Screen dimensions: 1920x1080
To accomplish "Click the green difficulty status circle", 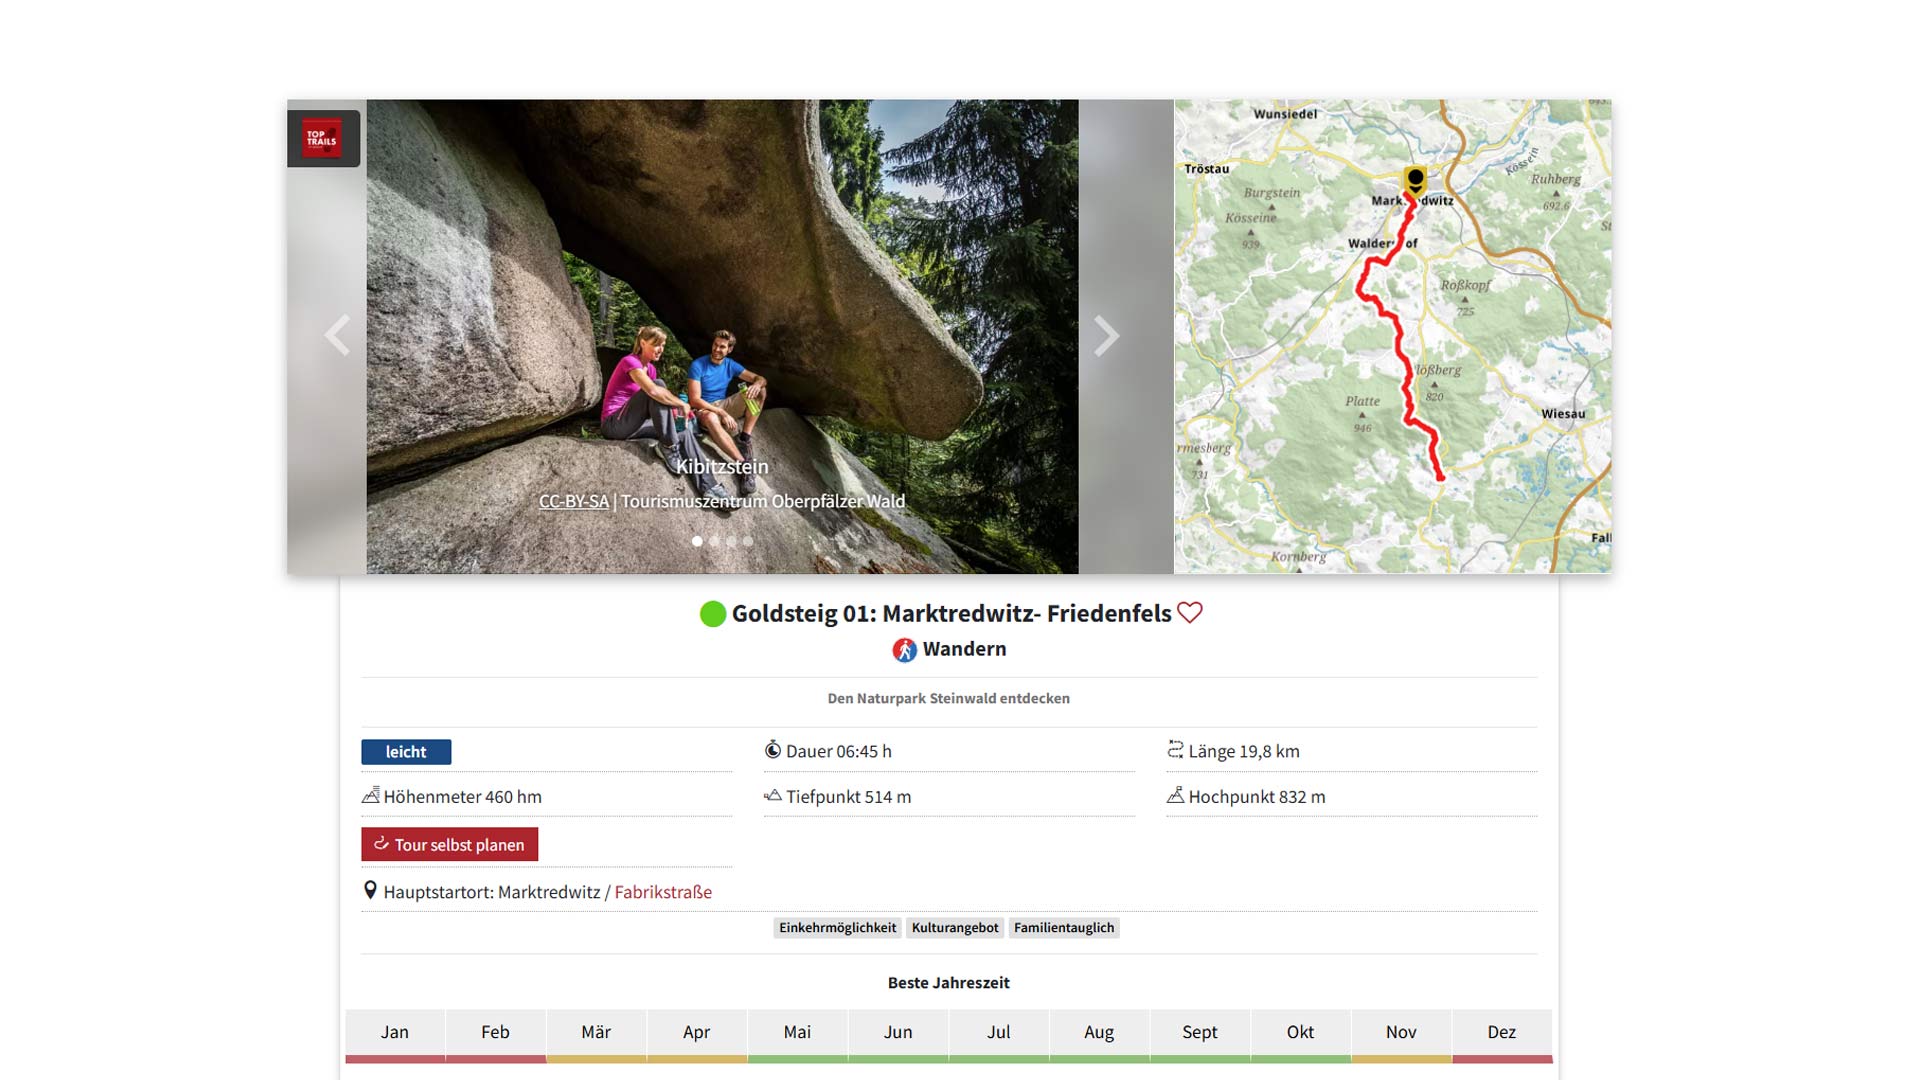I will (713, 614).
